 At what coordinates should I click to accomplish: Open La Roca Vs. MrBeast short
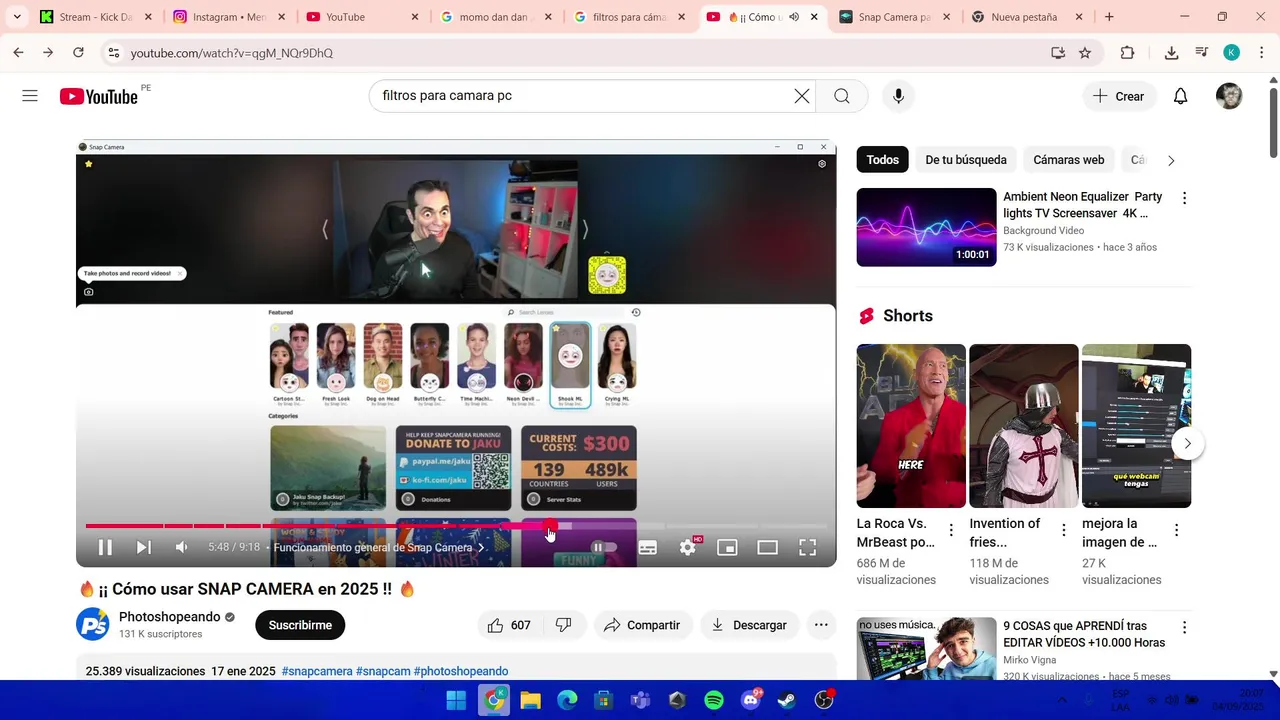click(x=911, y=426)
